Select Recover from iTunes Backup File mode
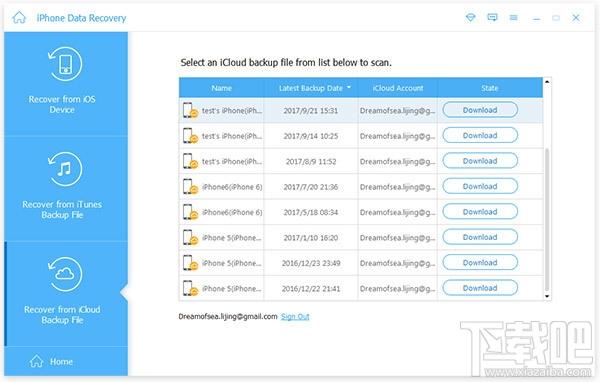This screenshot has width=600, height=382. point(65,189)
